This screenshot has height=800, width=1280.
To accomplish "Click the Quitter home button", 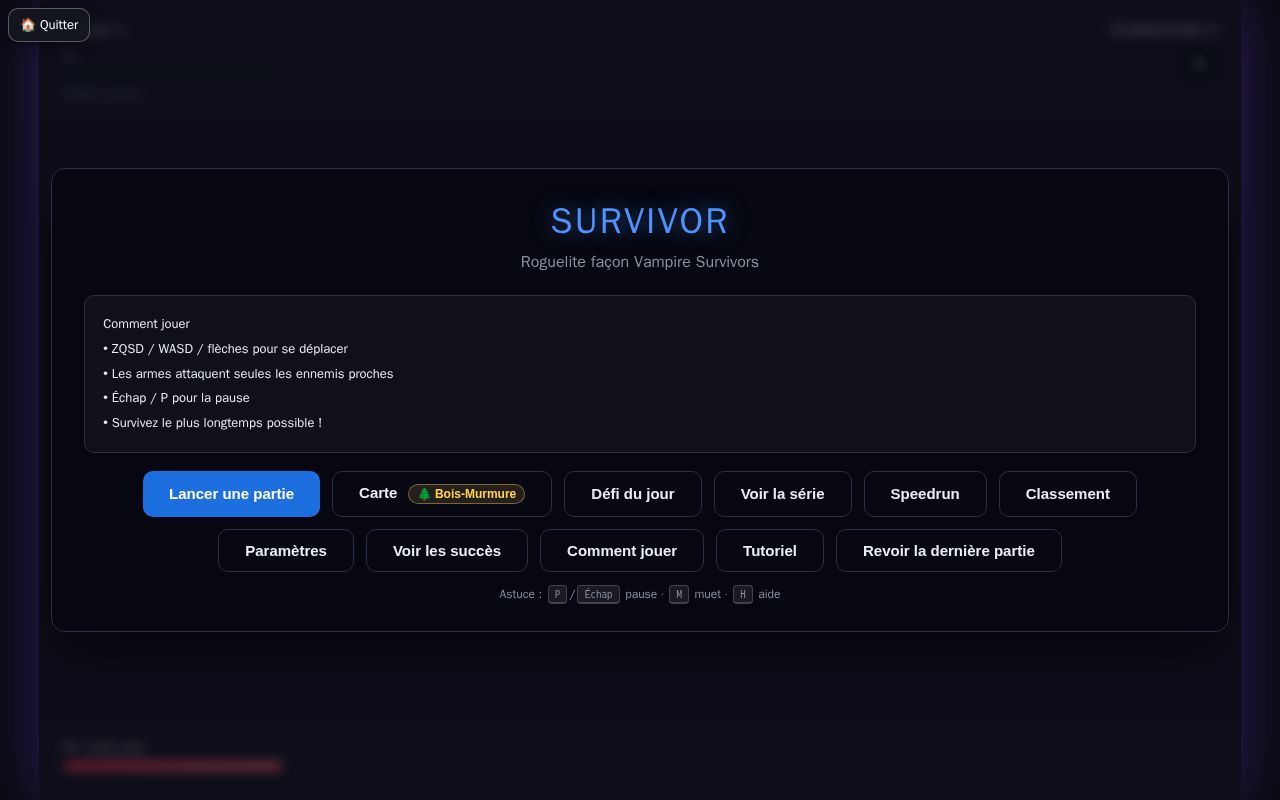I will tap(49, 25).
